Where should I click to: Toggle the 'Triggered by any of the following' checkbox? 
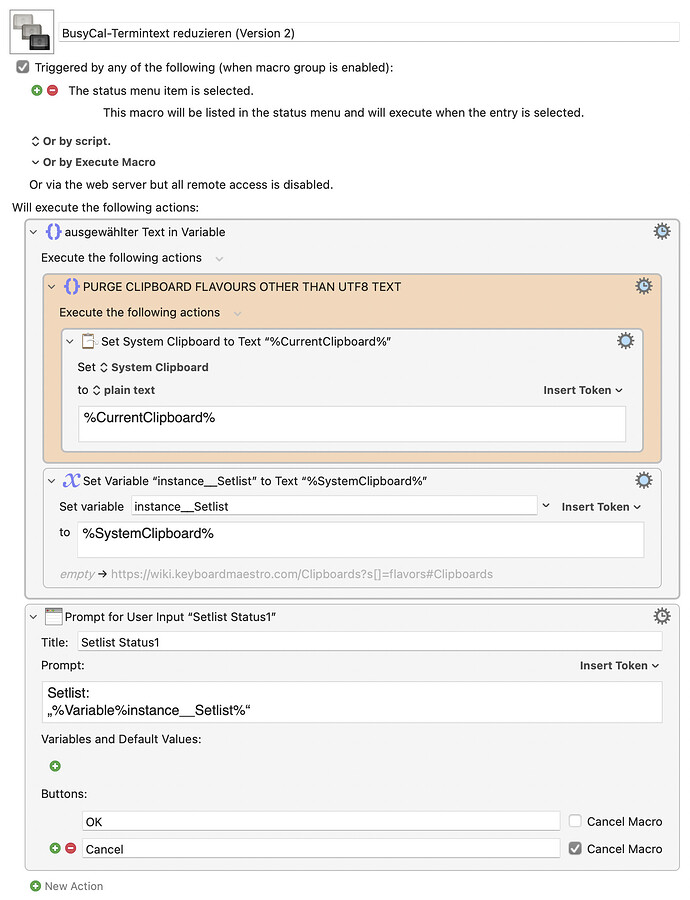point(23,68)
